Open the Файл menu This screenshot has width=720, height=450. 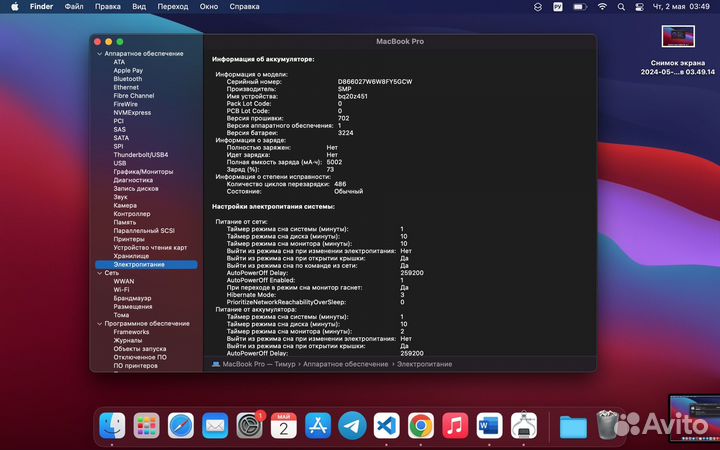click(74, 6)
